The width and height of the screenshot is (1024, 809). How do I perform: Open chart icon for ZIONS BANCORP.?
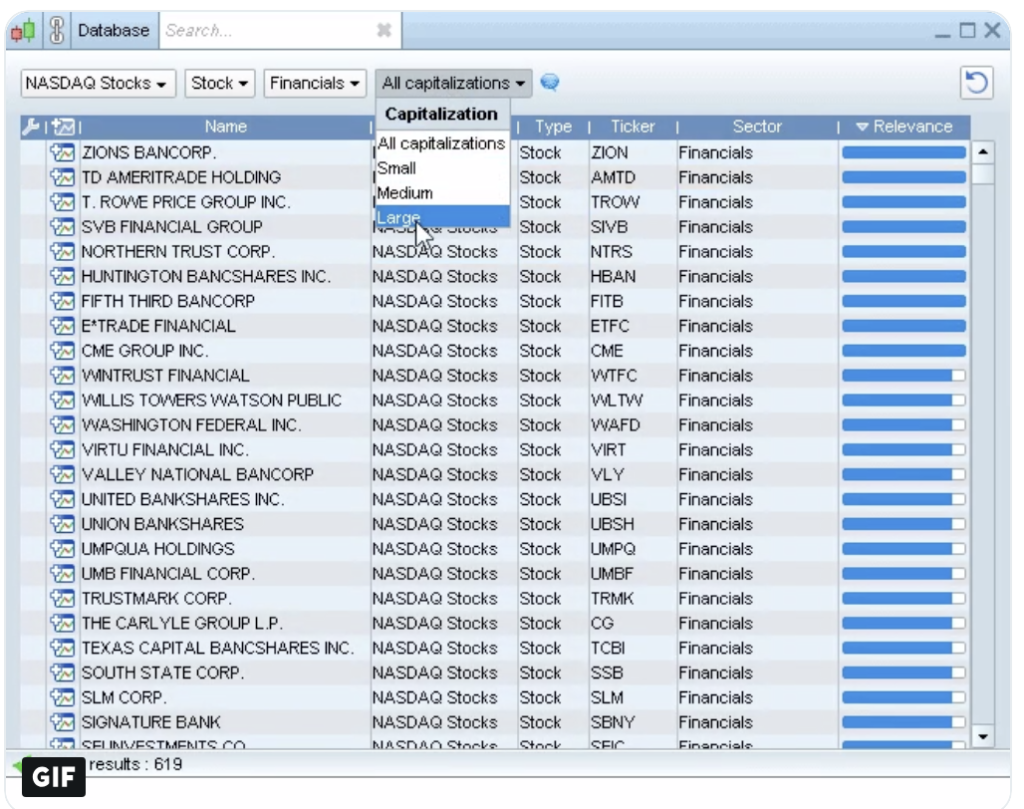(62, 153)
